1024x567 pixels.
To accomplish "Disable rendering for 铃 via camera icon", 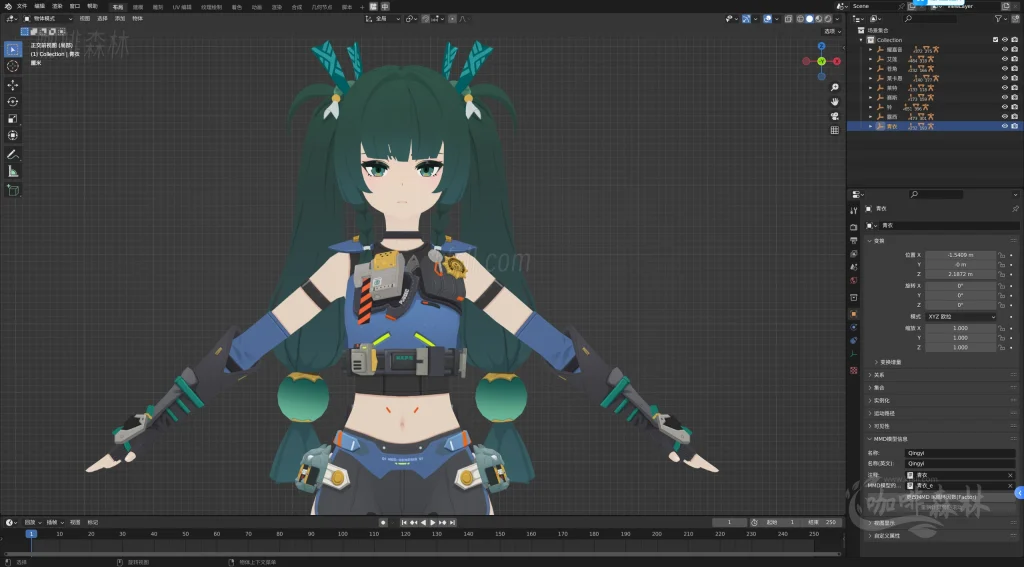I will 1014,107.
